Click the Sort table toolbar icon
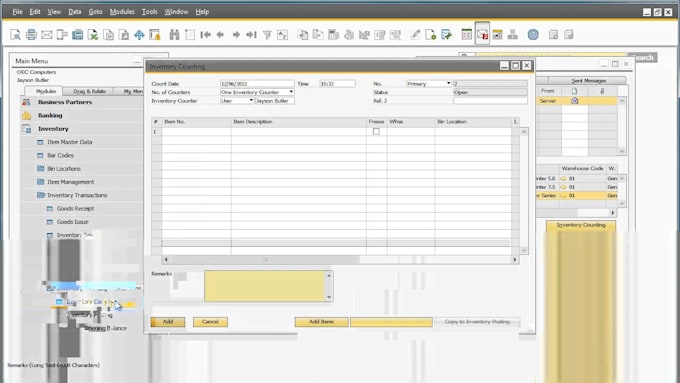The width and height of the screenshot is (680, 383). (282, 35)
